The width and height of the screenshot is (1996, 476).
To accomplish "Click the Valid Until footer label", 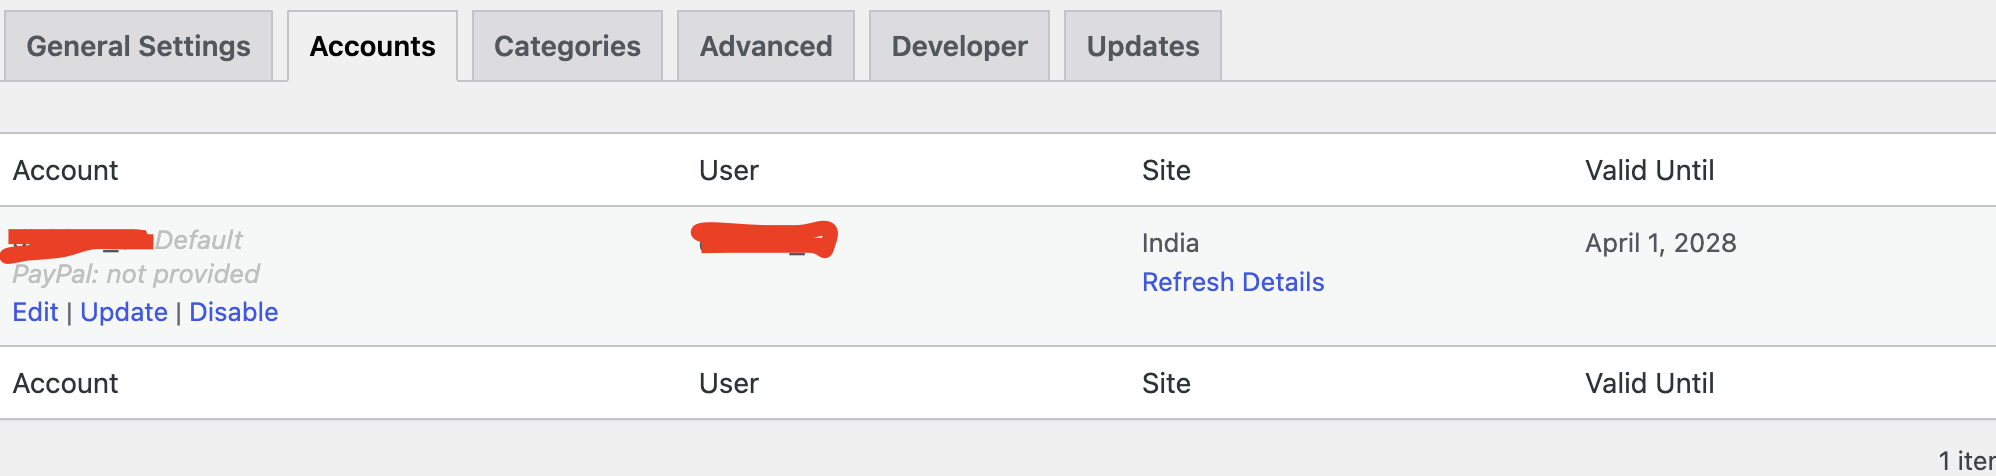I will click(x=1650, y=383).
